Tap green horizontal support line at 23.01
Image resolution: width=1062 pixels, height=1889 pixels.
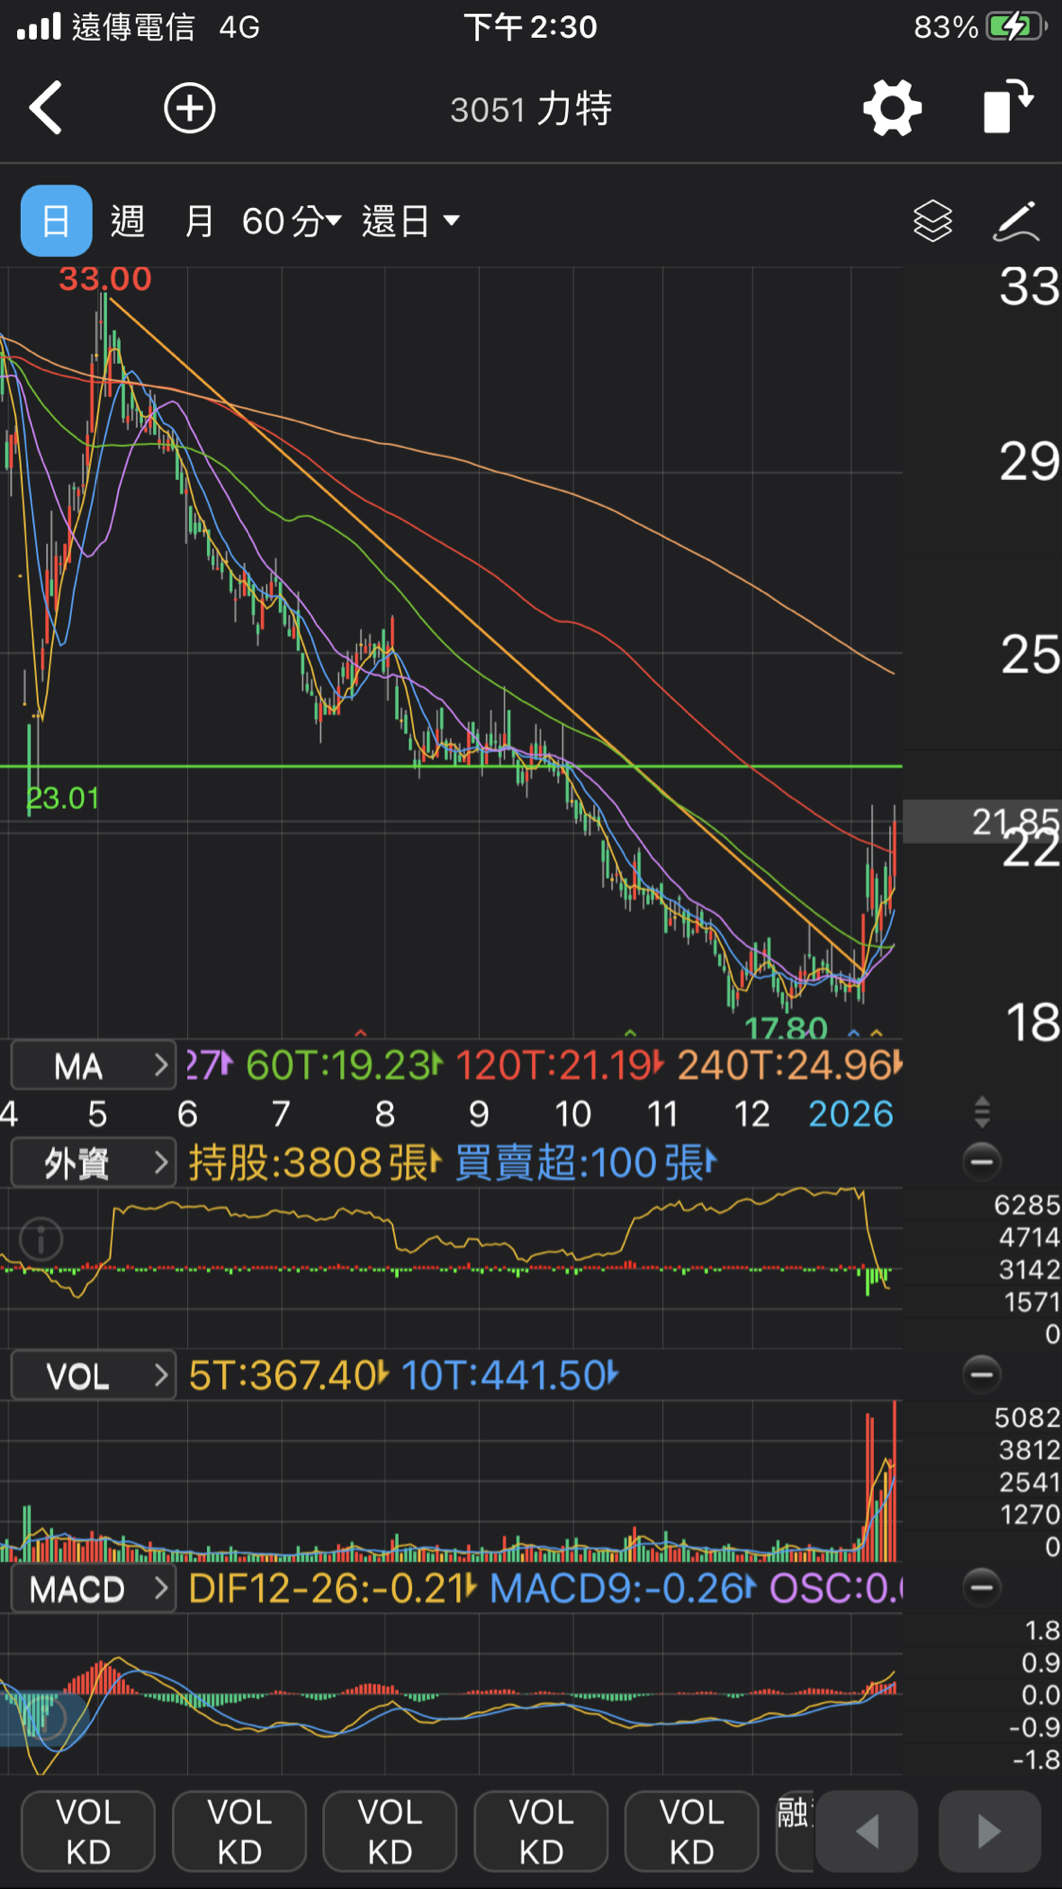pyautogui.click(x=451, y=766)
